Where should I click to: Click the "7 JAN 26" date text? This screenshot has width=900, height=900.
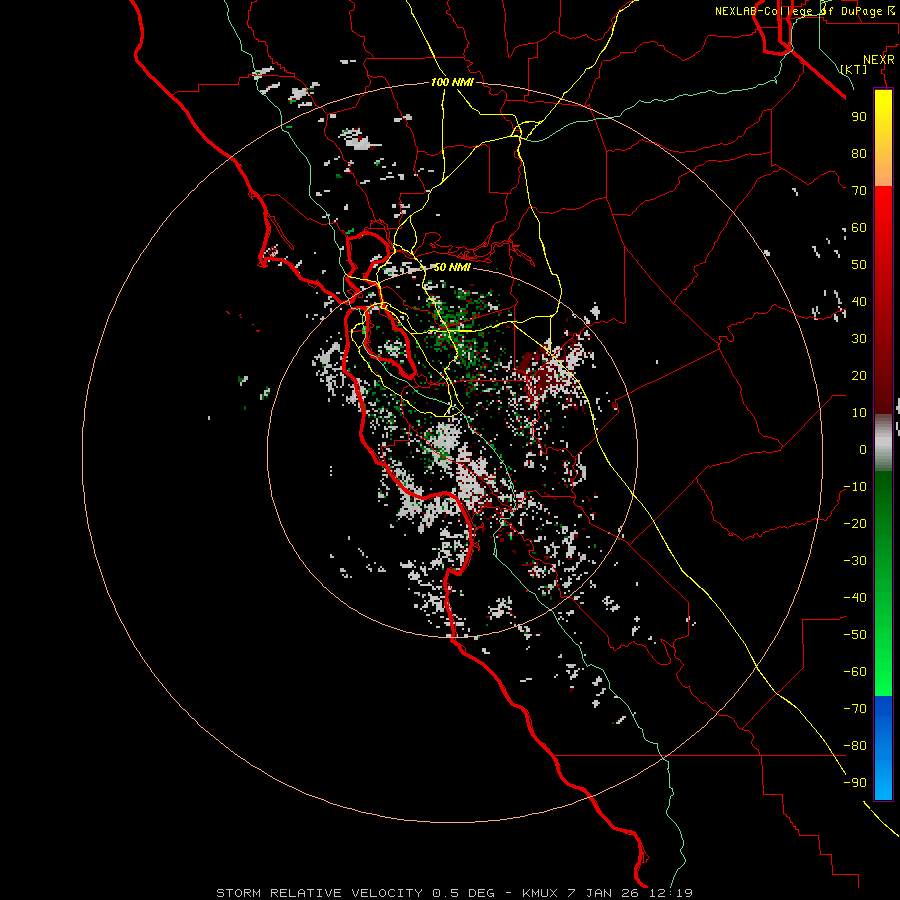[604, 893]
